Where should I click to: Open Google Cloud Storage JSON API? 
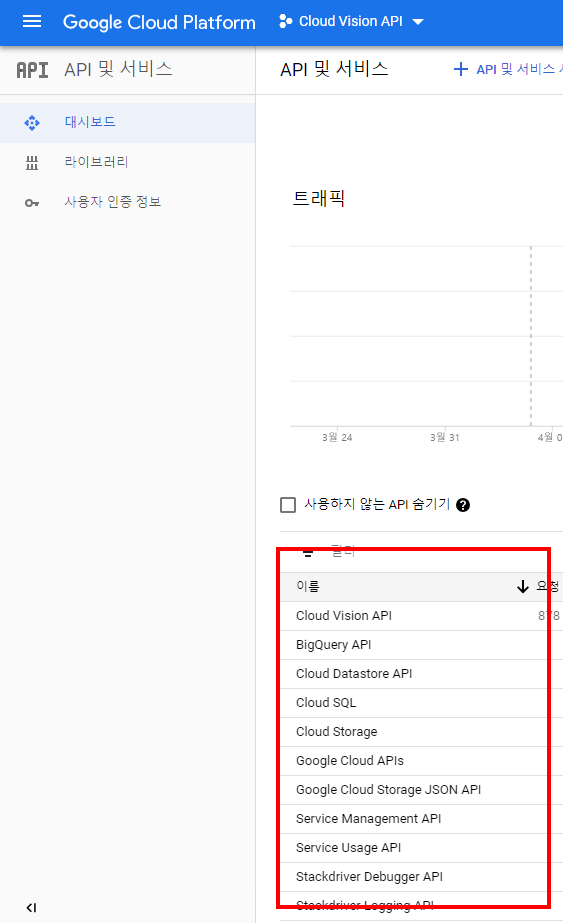coord(388,789)
